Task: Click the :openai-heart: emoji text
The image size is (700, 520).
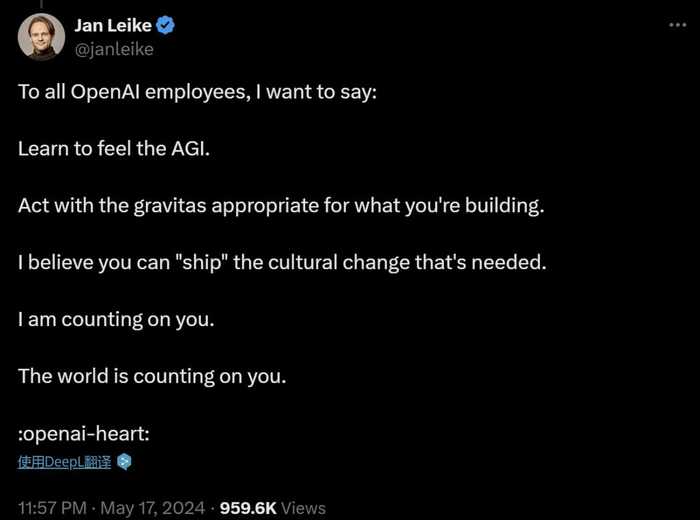Action: (x=83, y=433)
